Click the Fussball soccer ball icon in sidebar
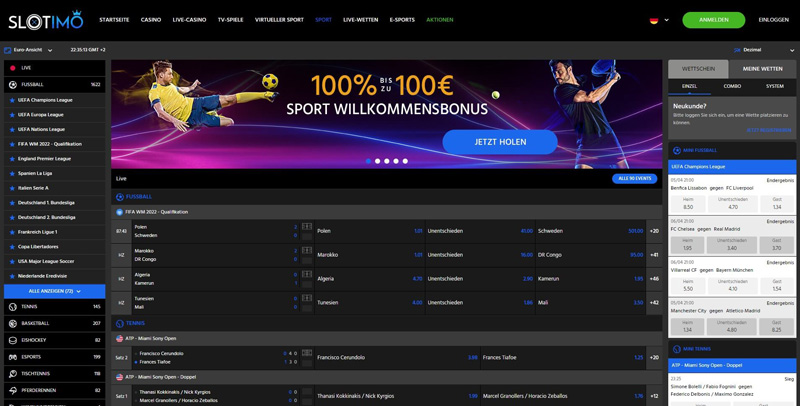 point(13,85)
